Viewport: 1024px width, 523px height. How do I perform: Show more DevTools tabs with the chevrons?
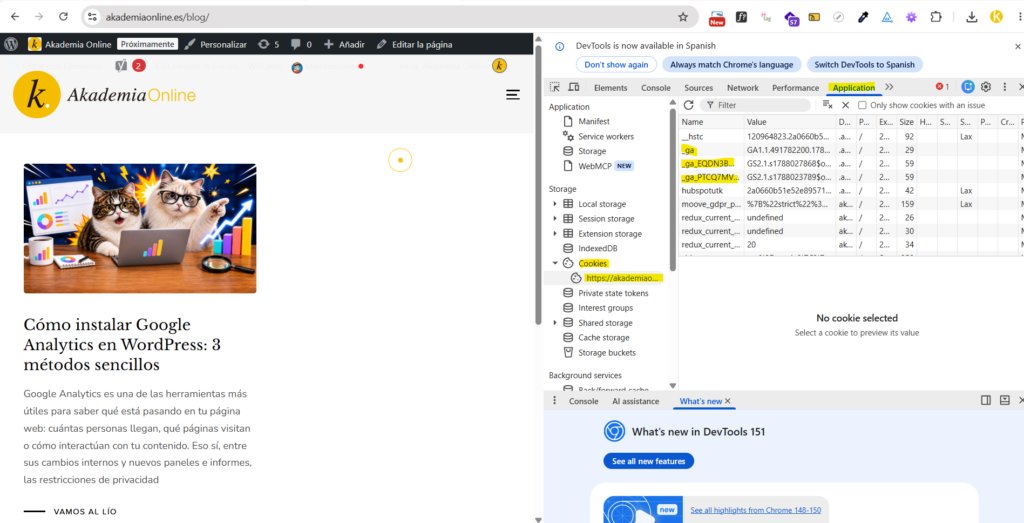[x=889, y=87]
